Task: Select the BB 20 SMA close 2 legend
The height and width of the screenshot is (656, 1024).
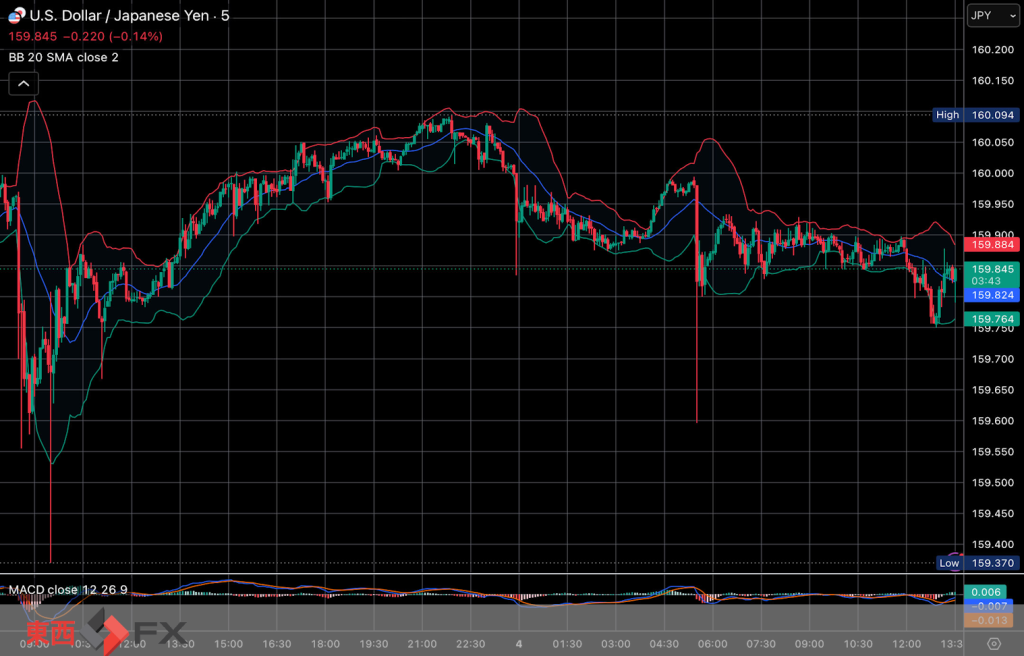Action: (x=63, y=57)
